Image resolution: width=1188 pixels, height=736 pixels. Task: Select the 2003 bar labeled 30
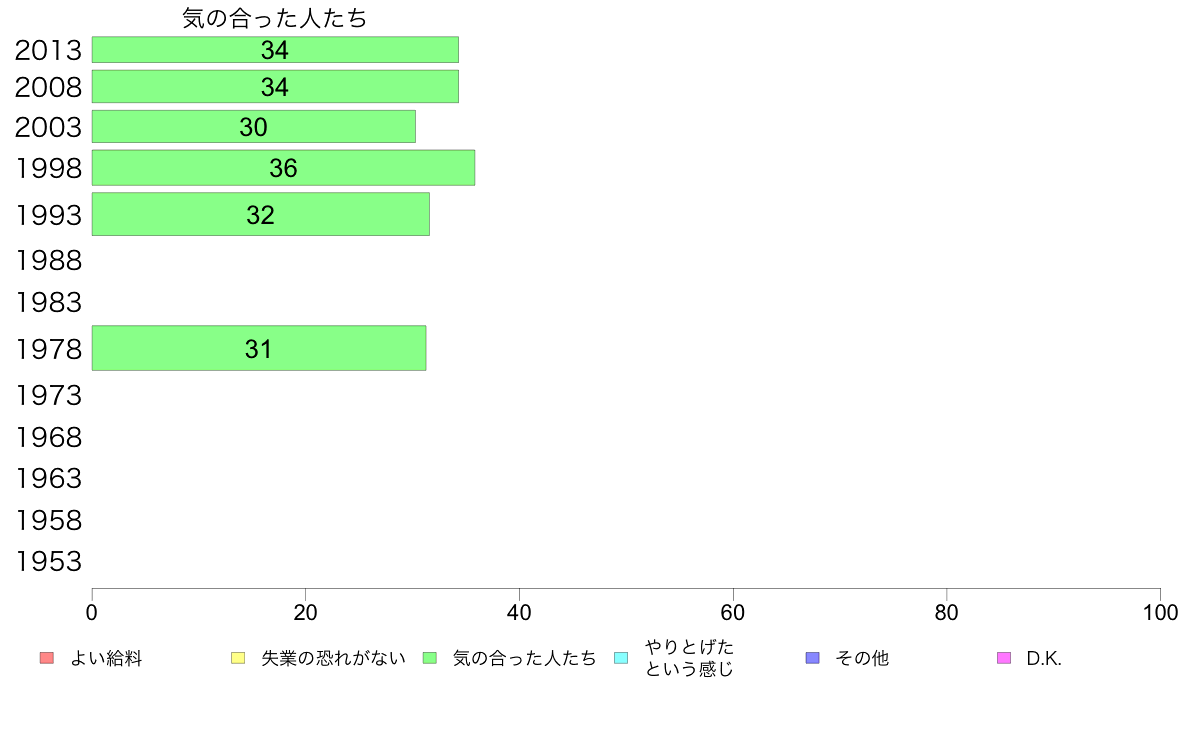[x=254, y=127]
